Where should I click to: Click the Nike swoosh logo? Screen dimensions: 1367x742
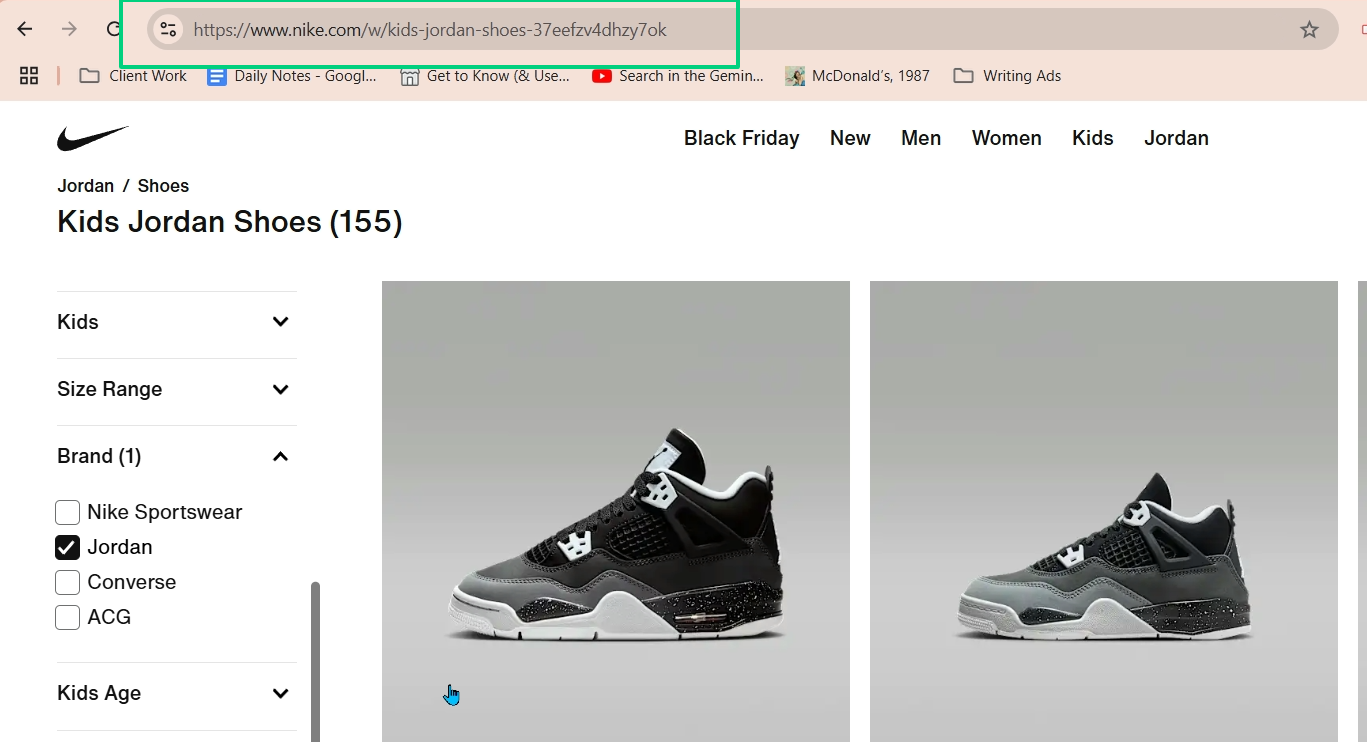(x=93, y=138)
